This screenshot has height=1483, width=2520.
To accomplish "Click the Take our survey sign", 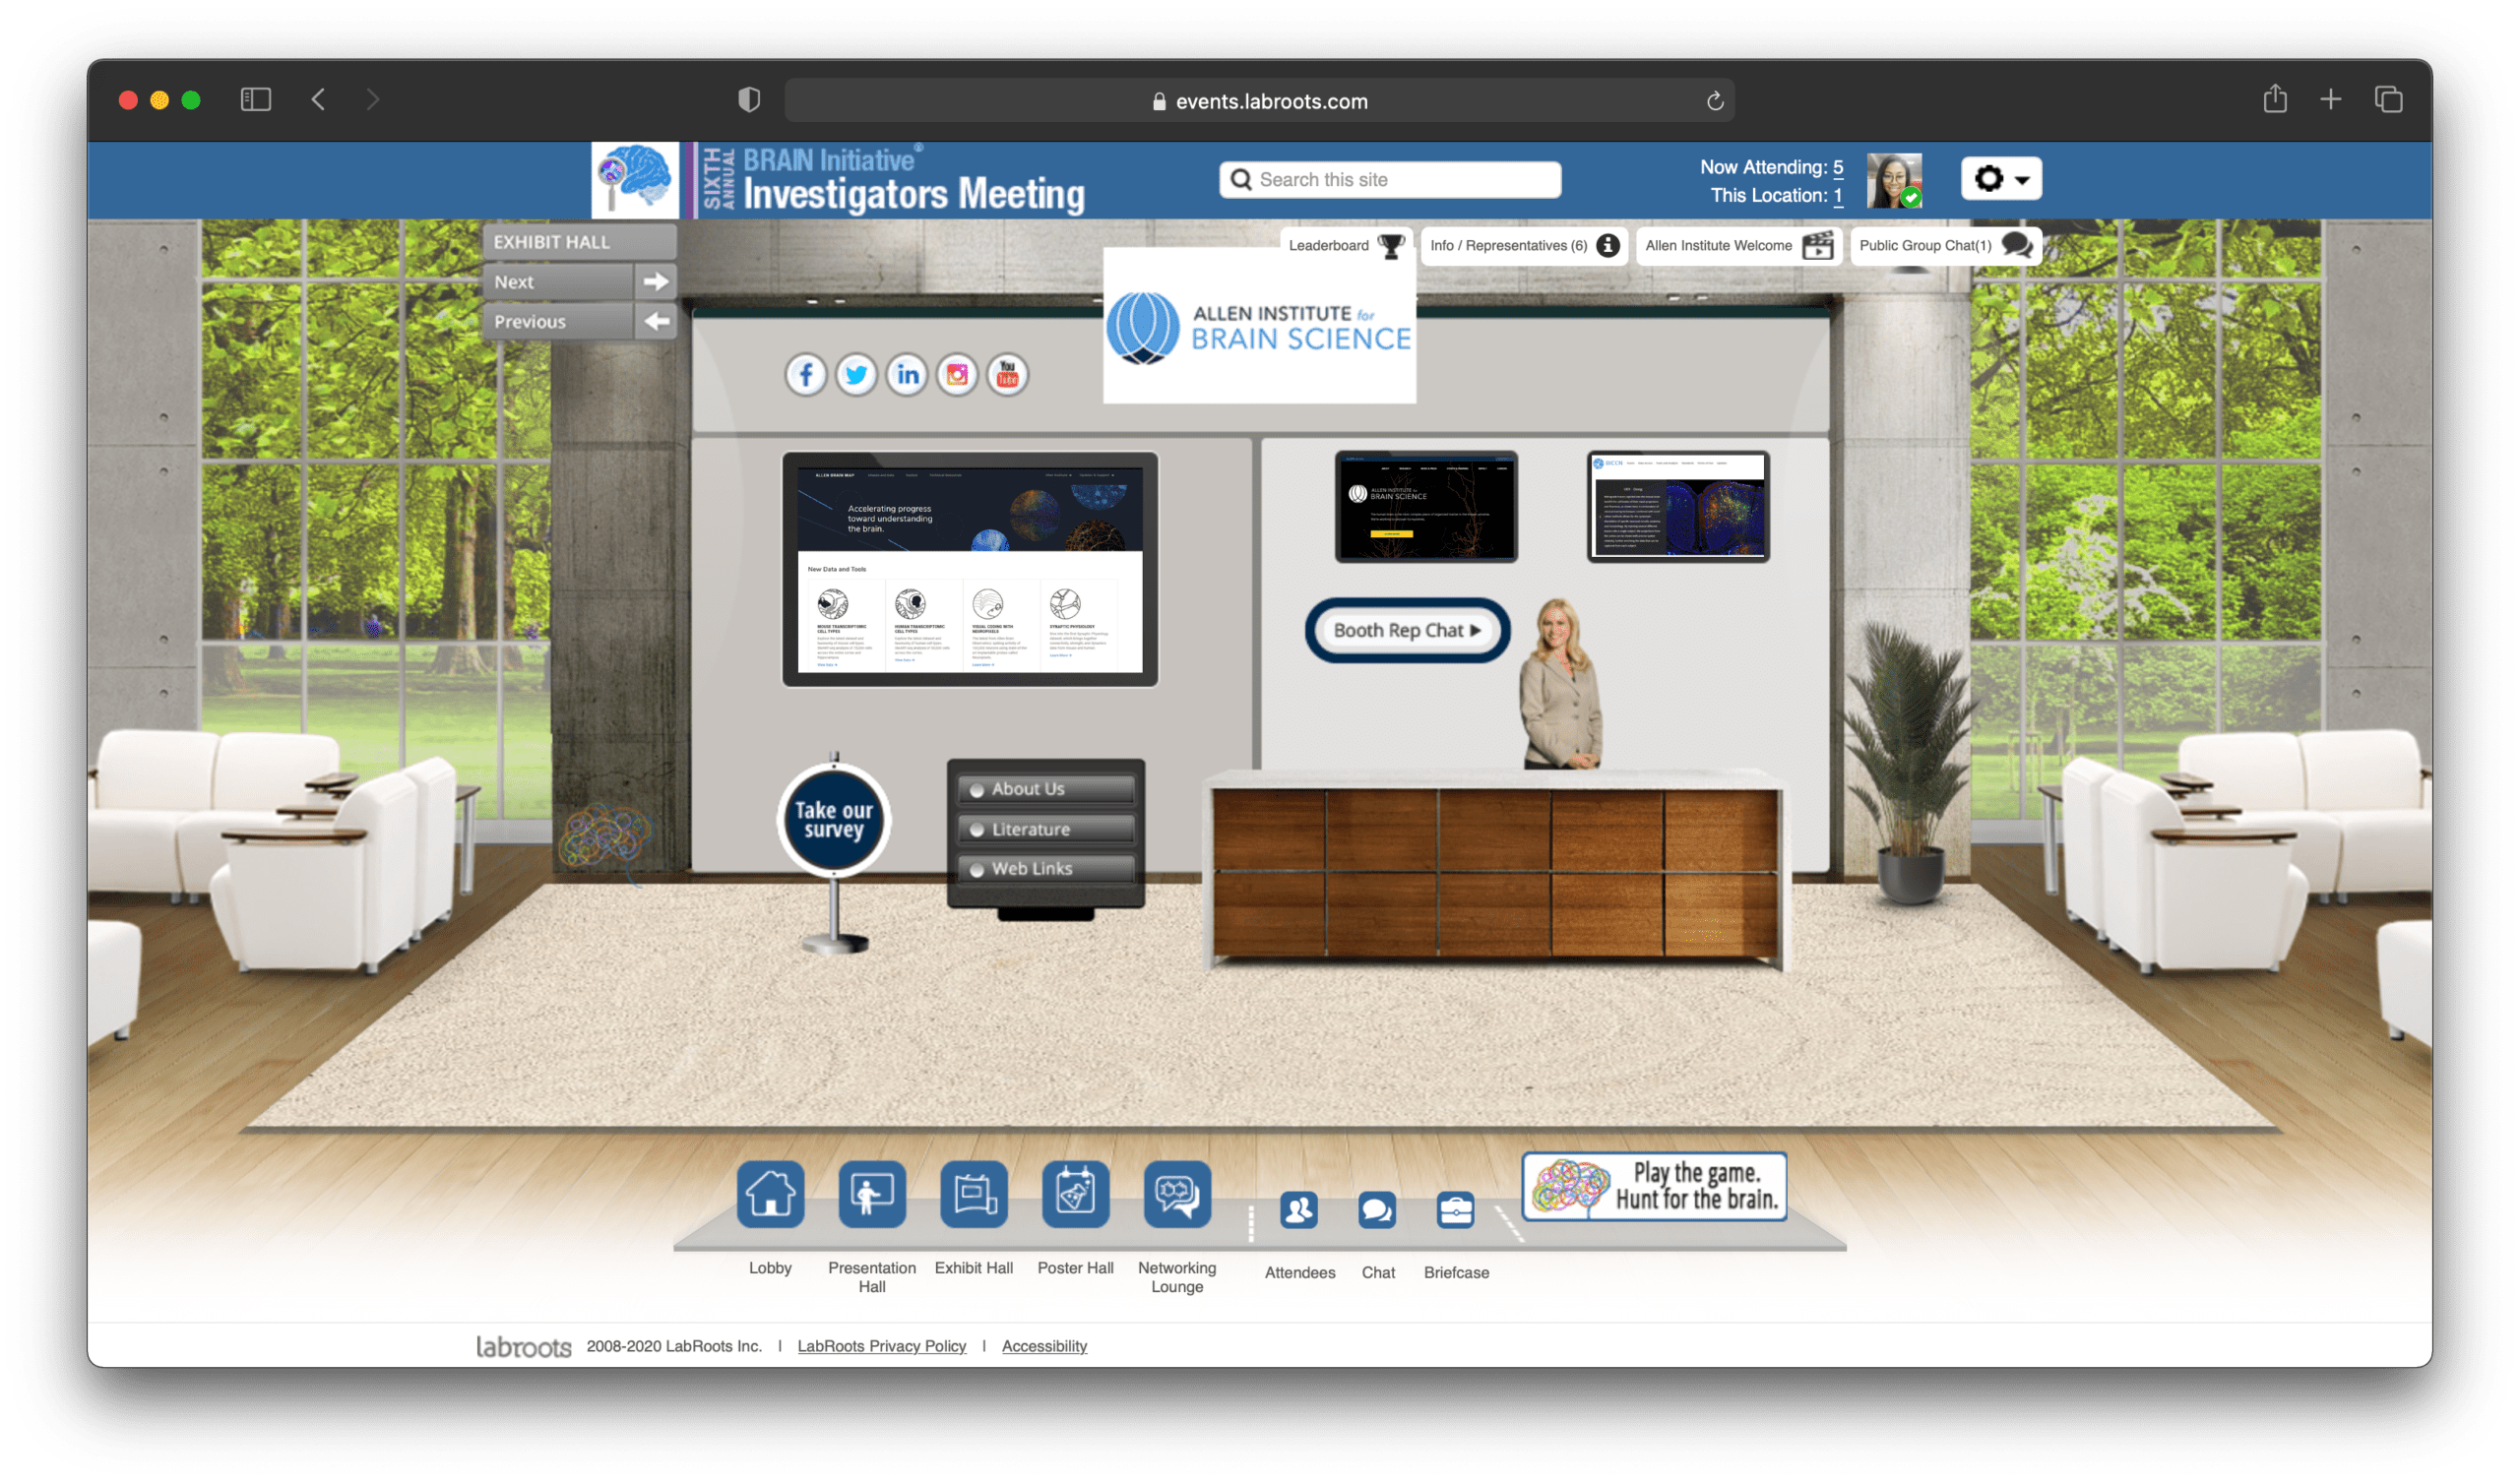I will (834, 820).
